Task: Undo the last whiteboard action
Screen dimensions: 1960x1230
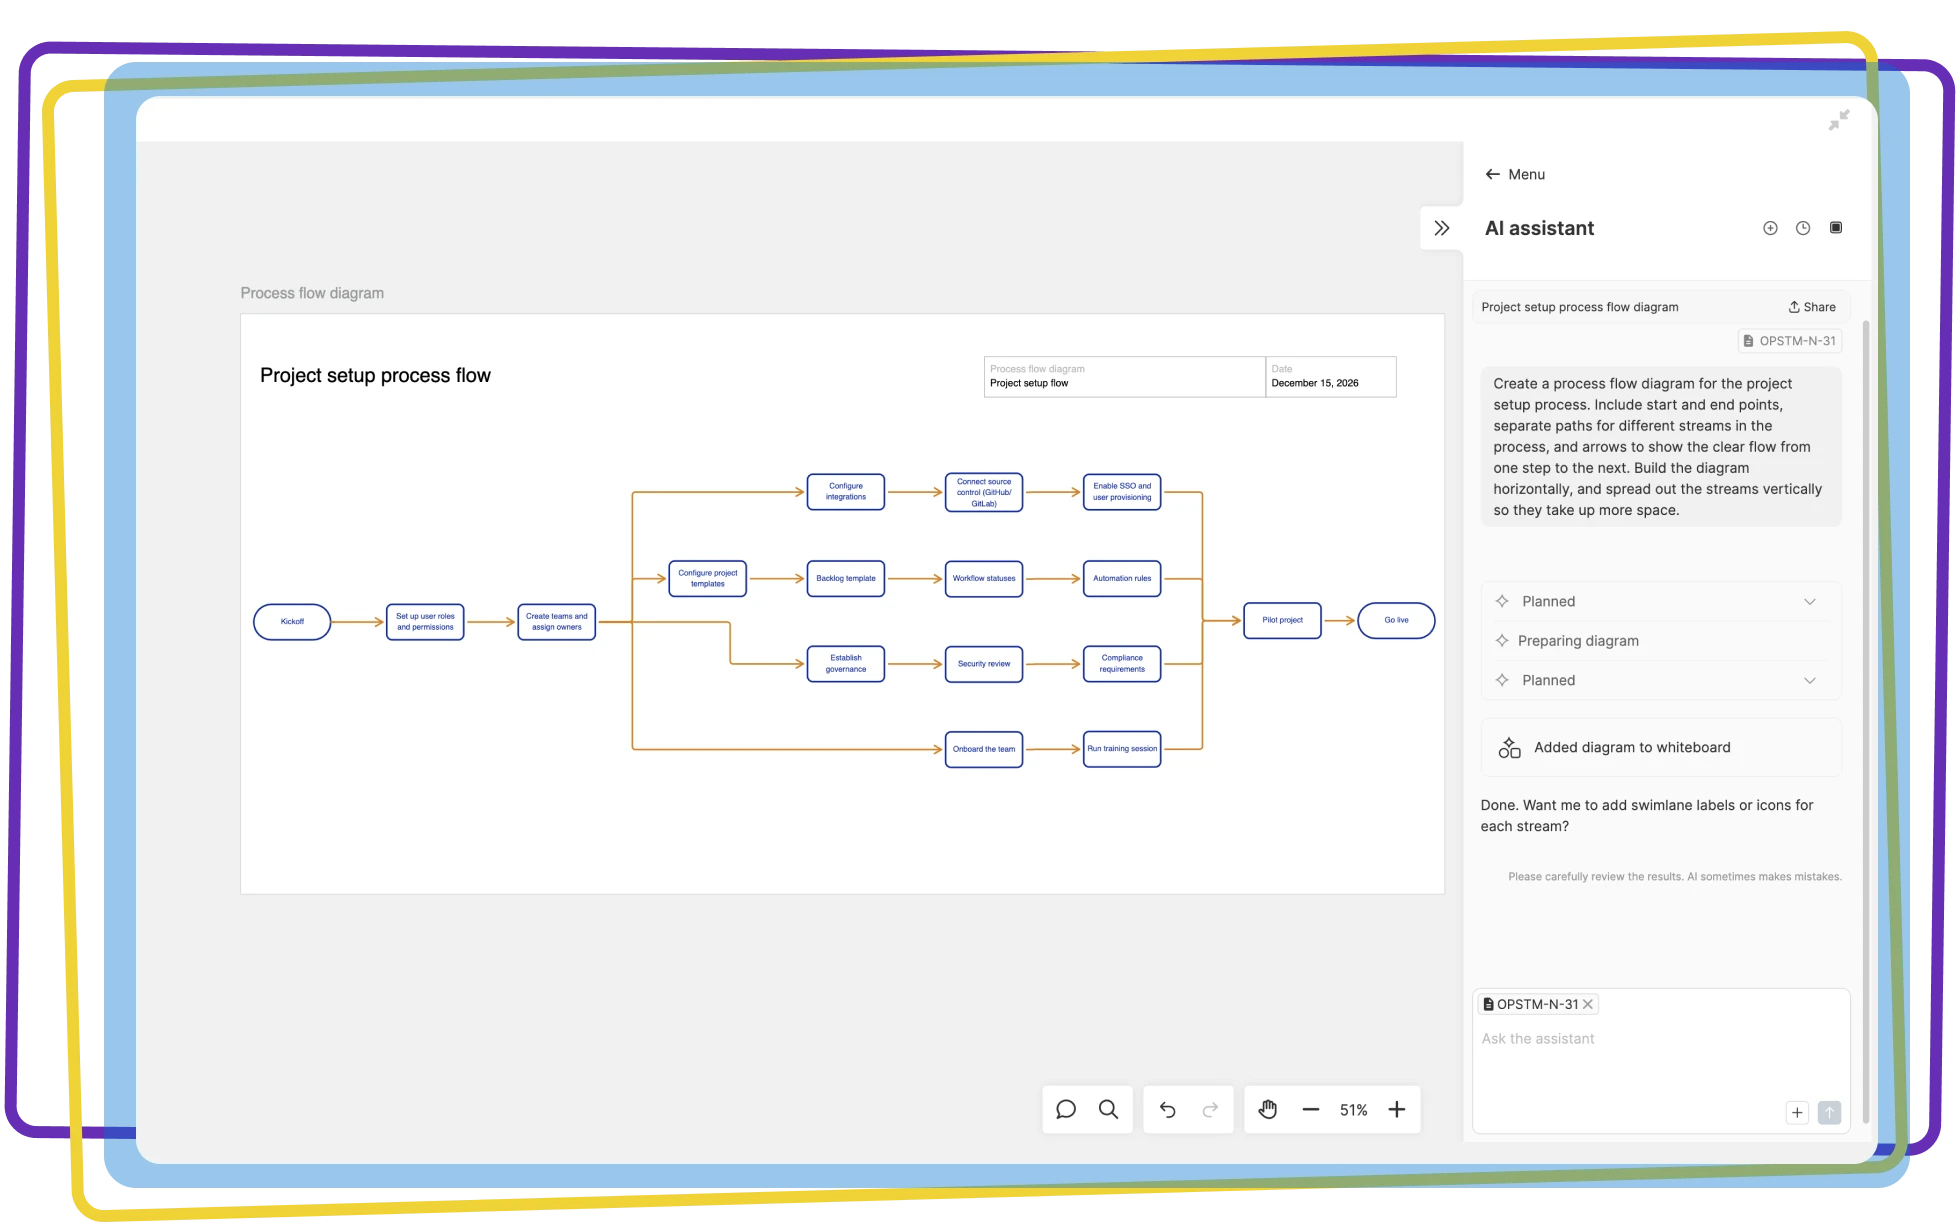Action: click(1167, 1110)
